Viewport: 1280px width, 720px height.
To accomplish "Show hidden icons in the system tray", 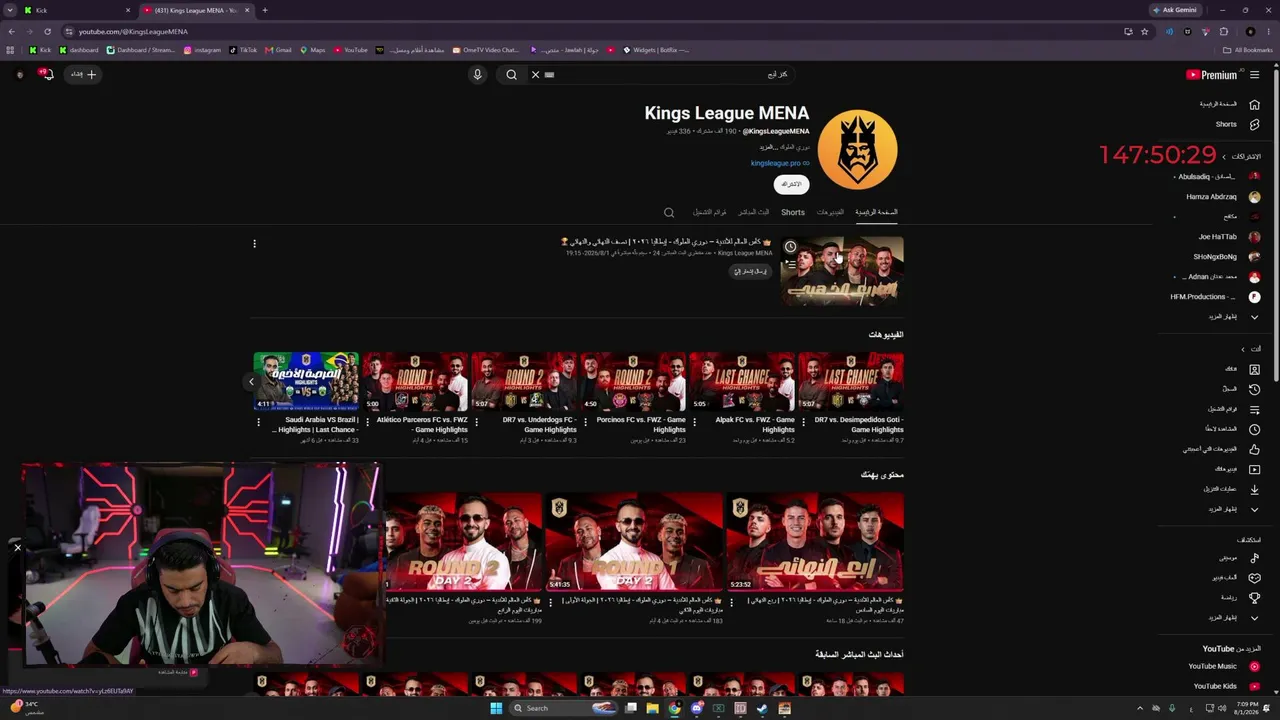I will [1140, 708].
